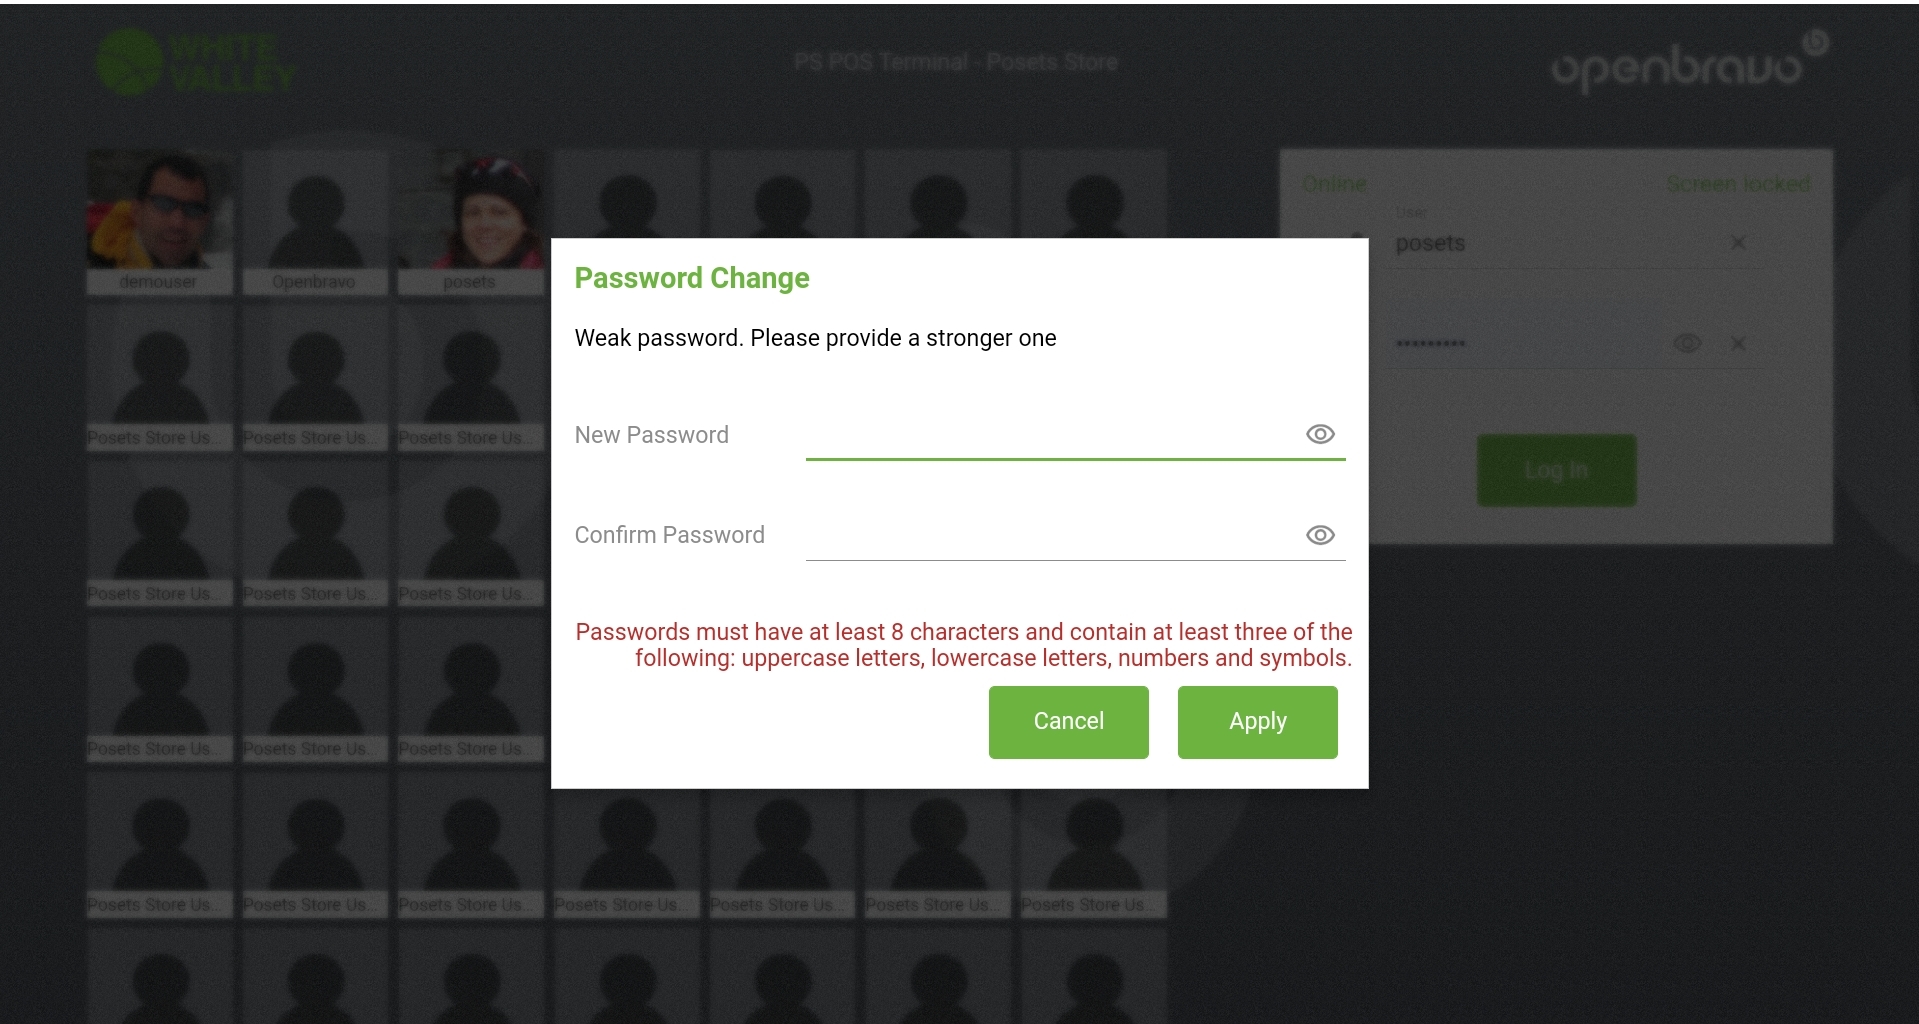
Task: Click the Log In button
Action: click(x=1556, y=470)
